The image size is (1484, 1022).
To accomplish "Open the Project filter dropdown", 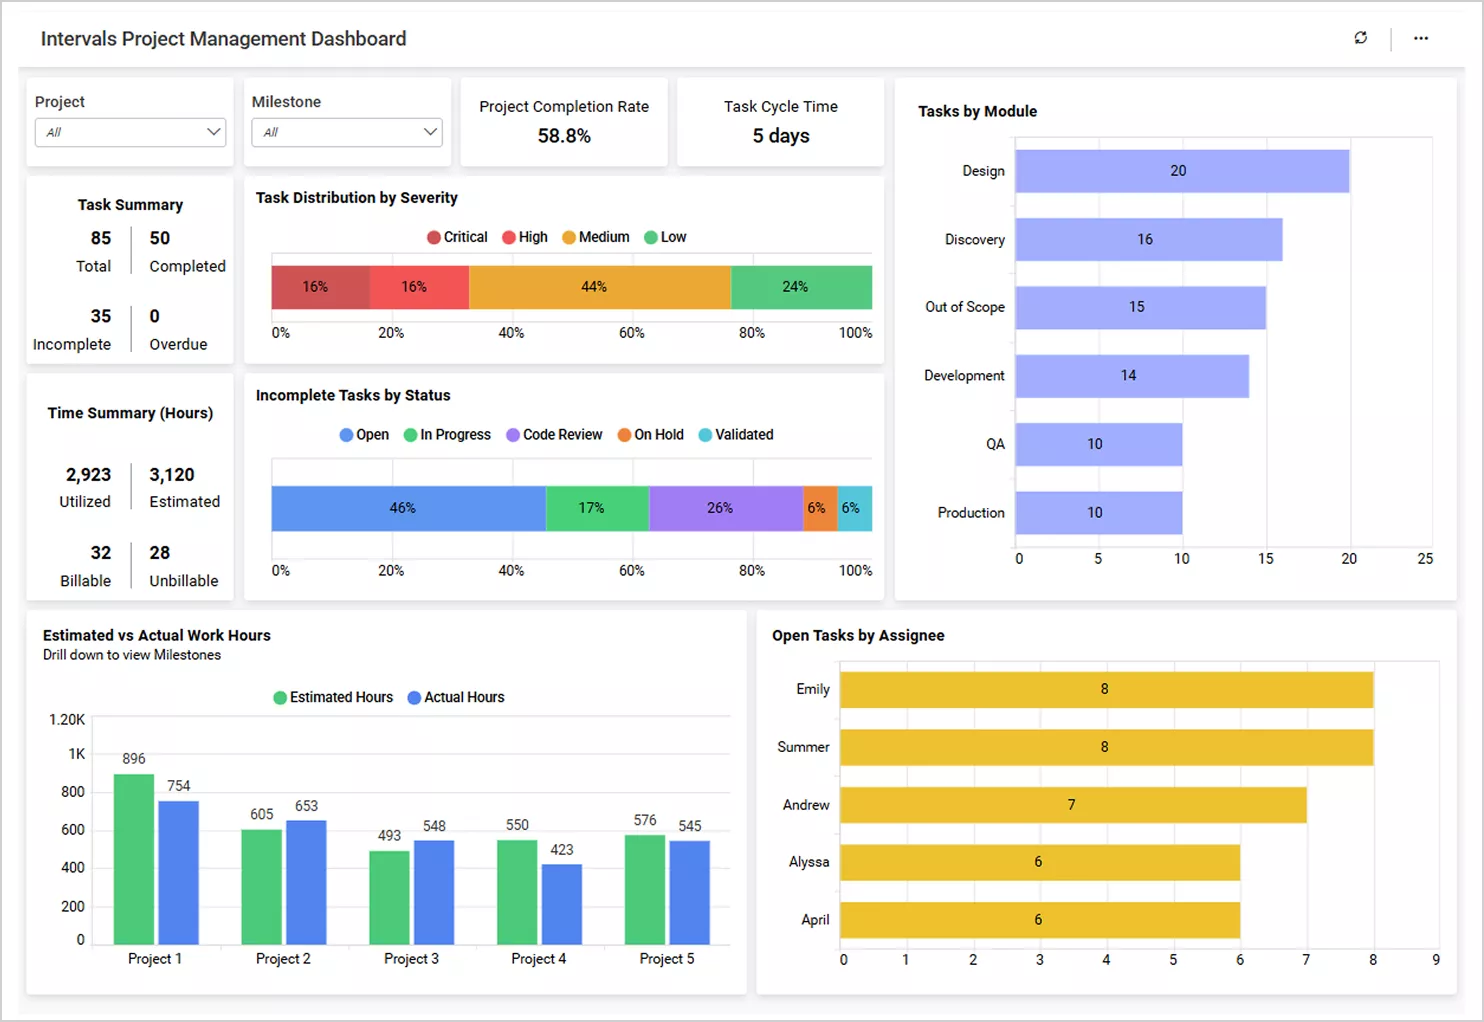I will click(130, 132).
